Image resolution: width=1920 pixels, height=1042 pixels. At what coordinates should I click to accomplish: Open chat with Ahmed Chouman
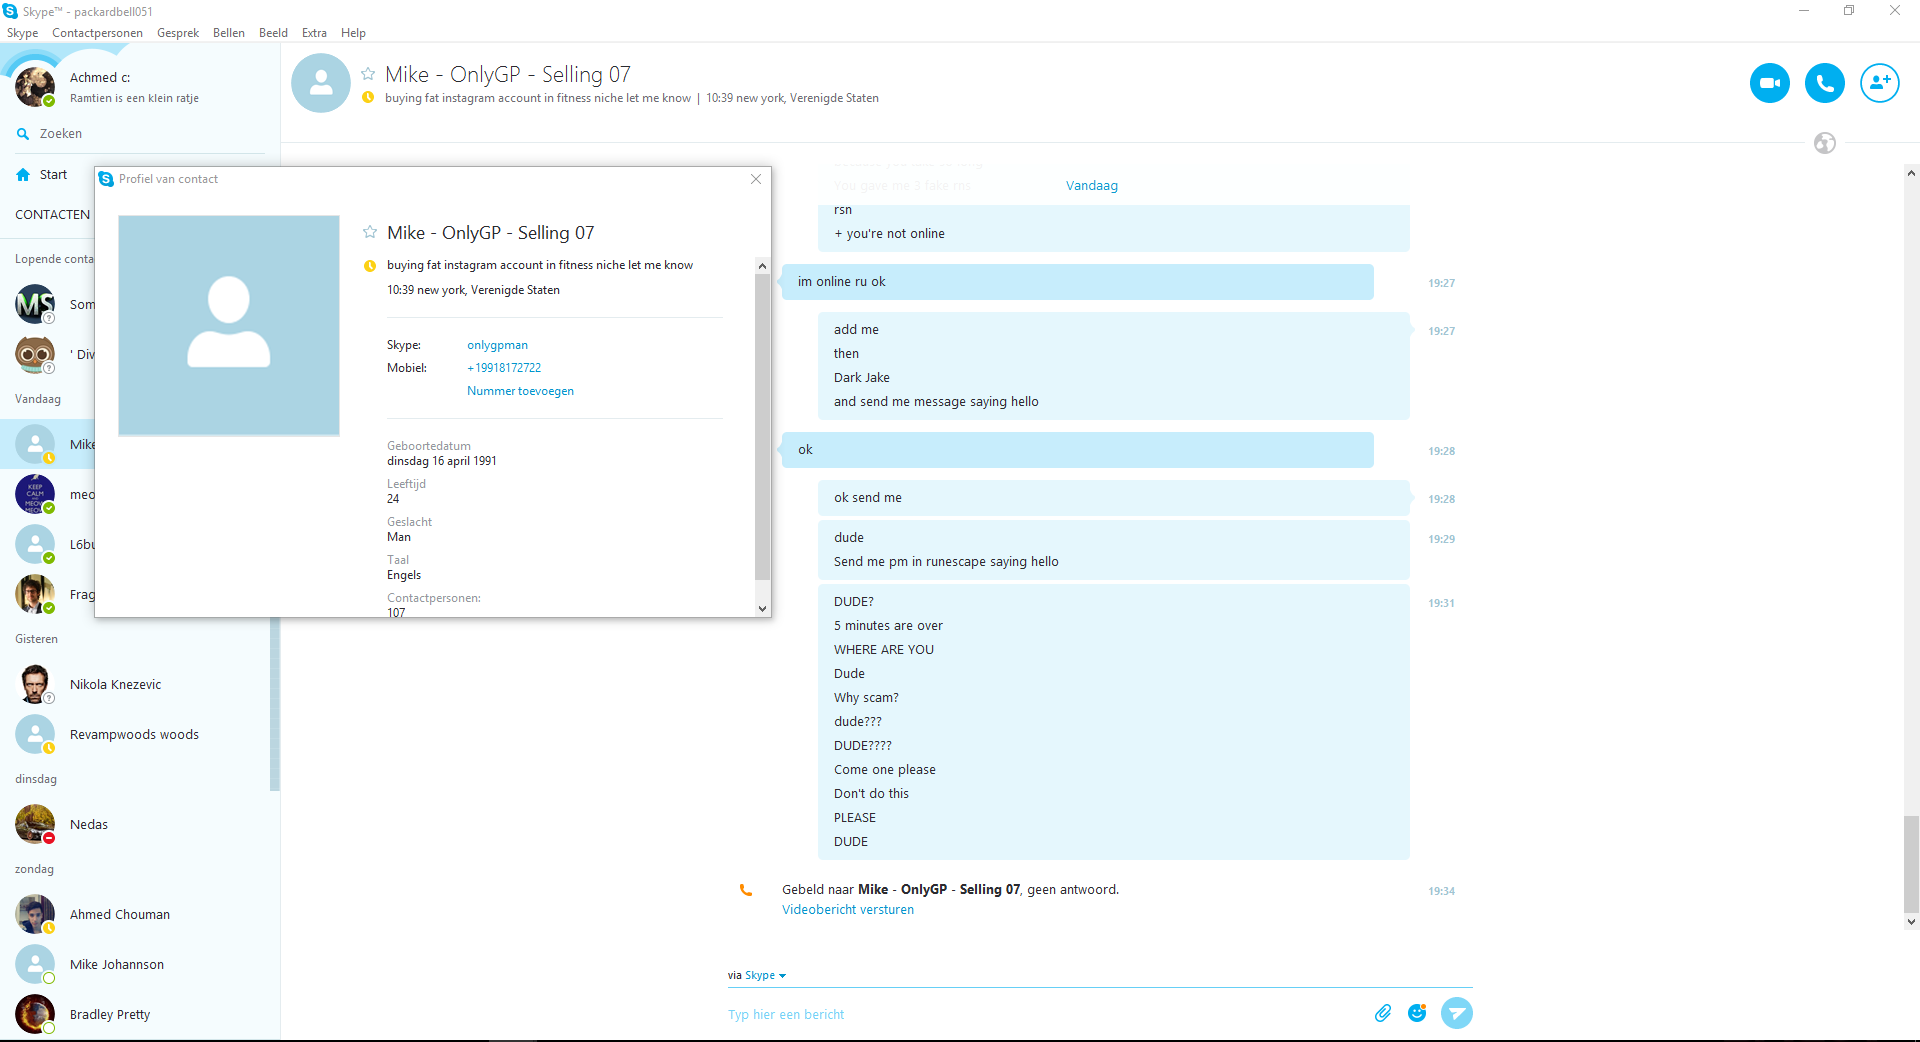(x=140, y=915)
